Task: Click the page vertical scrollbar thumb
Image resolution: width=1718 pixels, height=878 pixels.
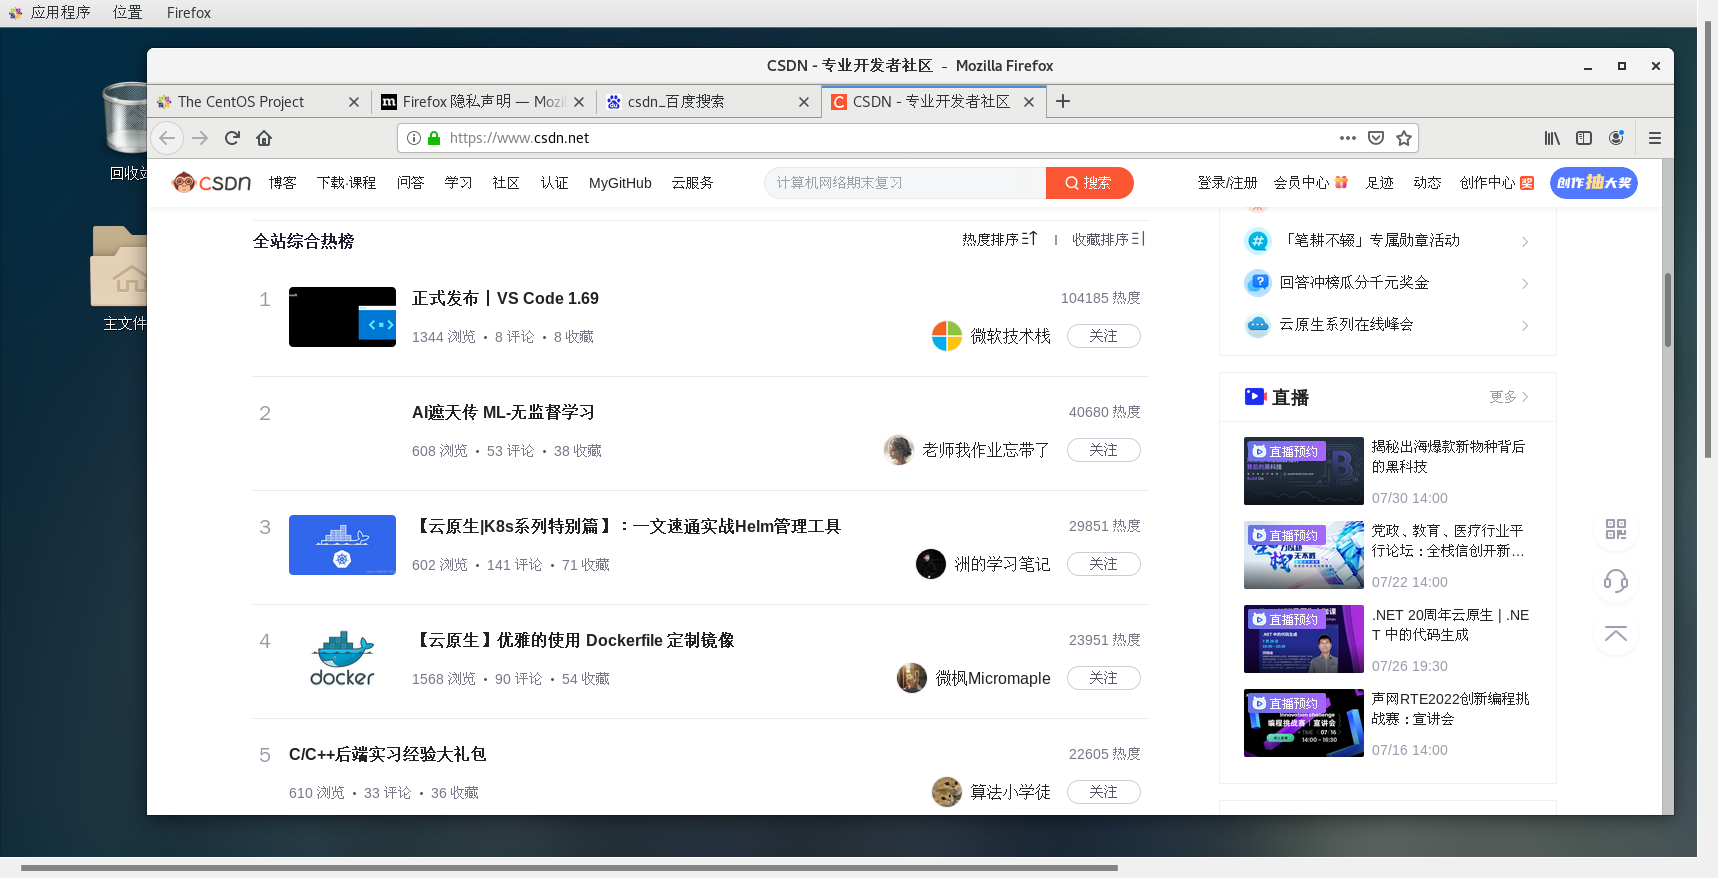Action: pos(1667,310)
